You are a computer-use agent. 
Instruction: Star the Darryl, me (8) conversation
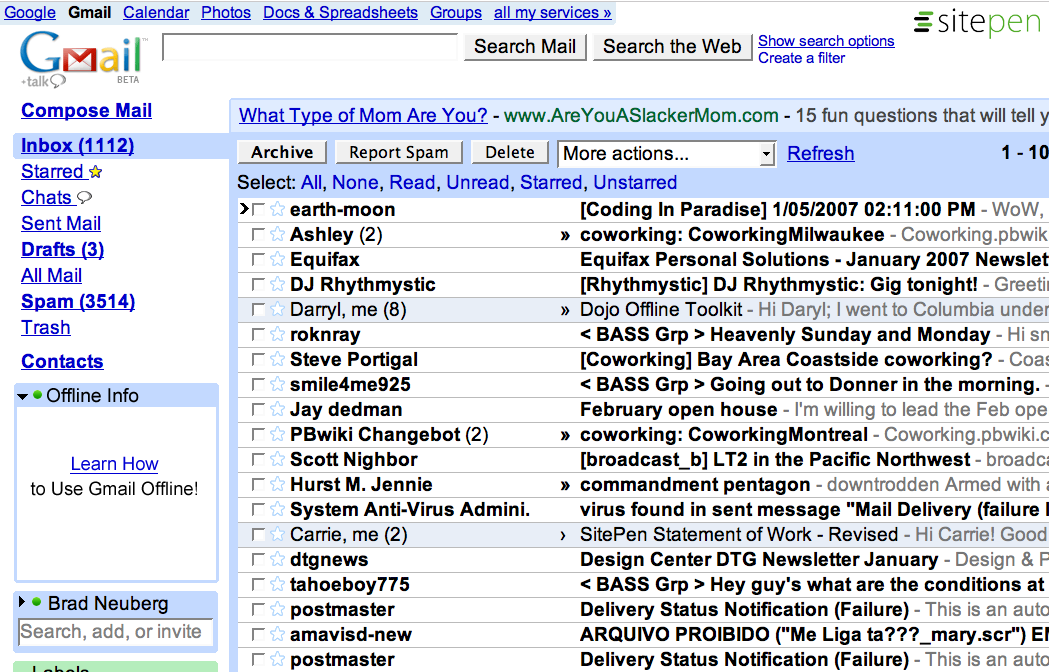[x=278, y=309]
